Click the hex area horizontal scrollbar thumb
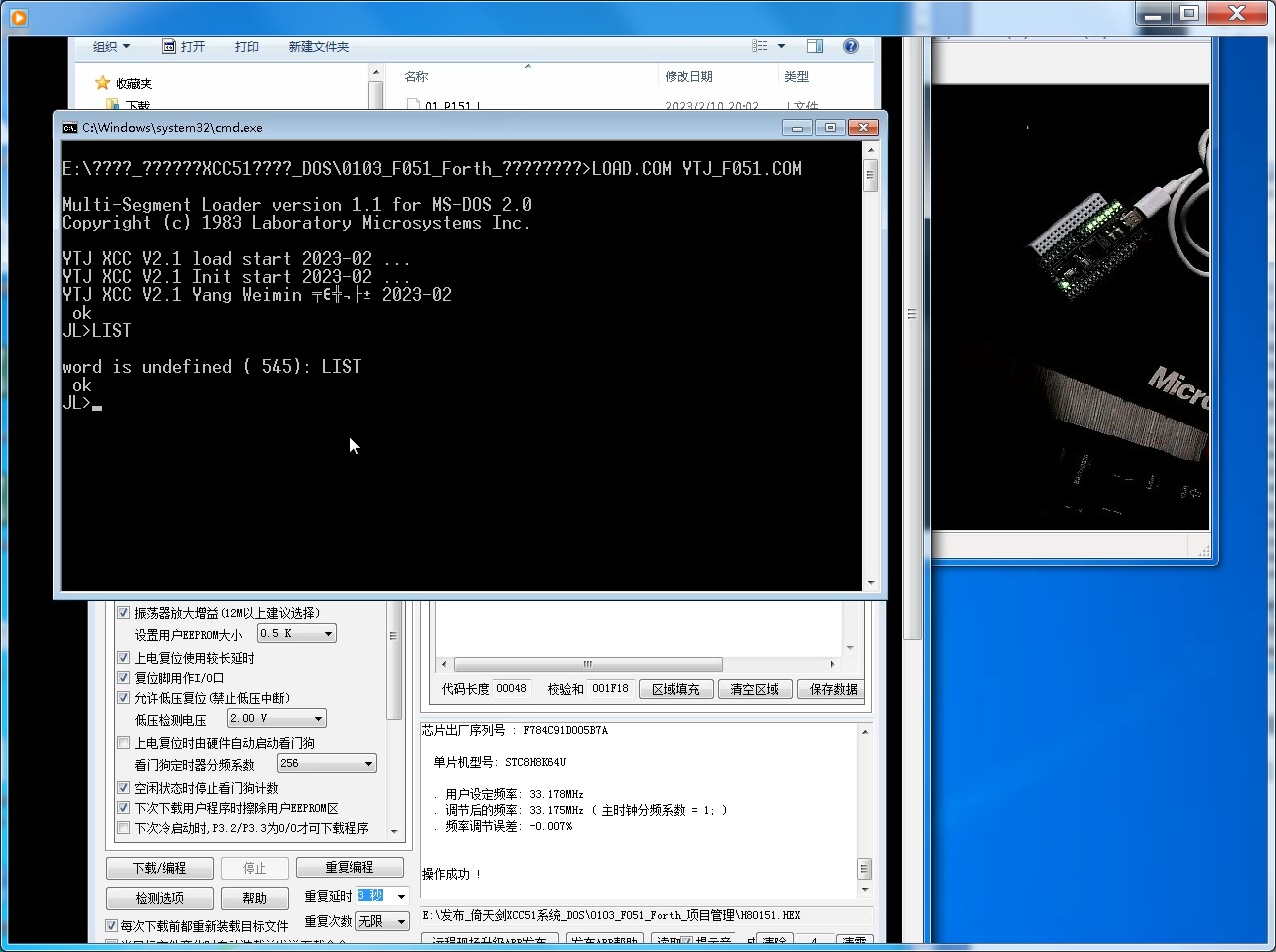 [588, 664]
